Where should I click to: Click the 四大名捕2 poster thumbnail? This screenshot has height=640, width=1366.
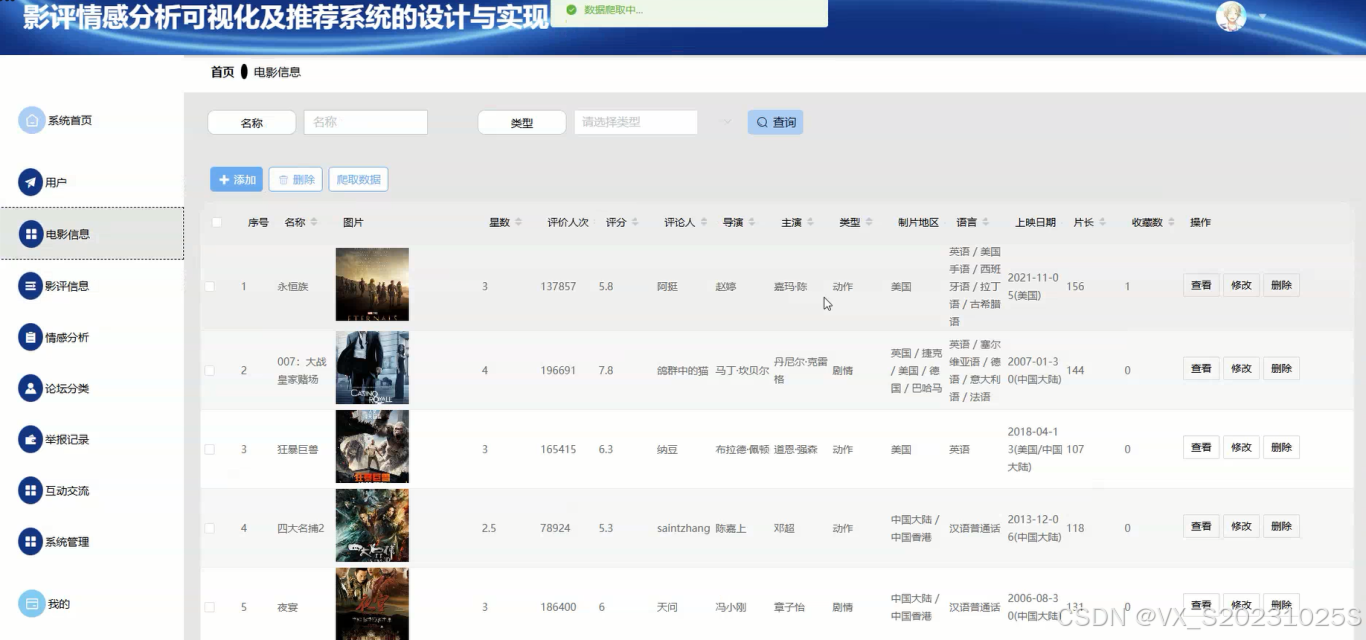(x=372, y=526)
